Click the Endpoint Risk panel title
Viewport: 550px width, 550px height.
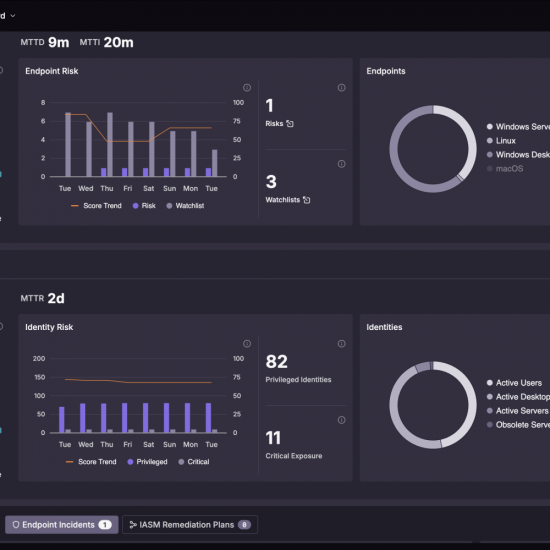tap(52, 71)
